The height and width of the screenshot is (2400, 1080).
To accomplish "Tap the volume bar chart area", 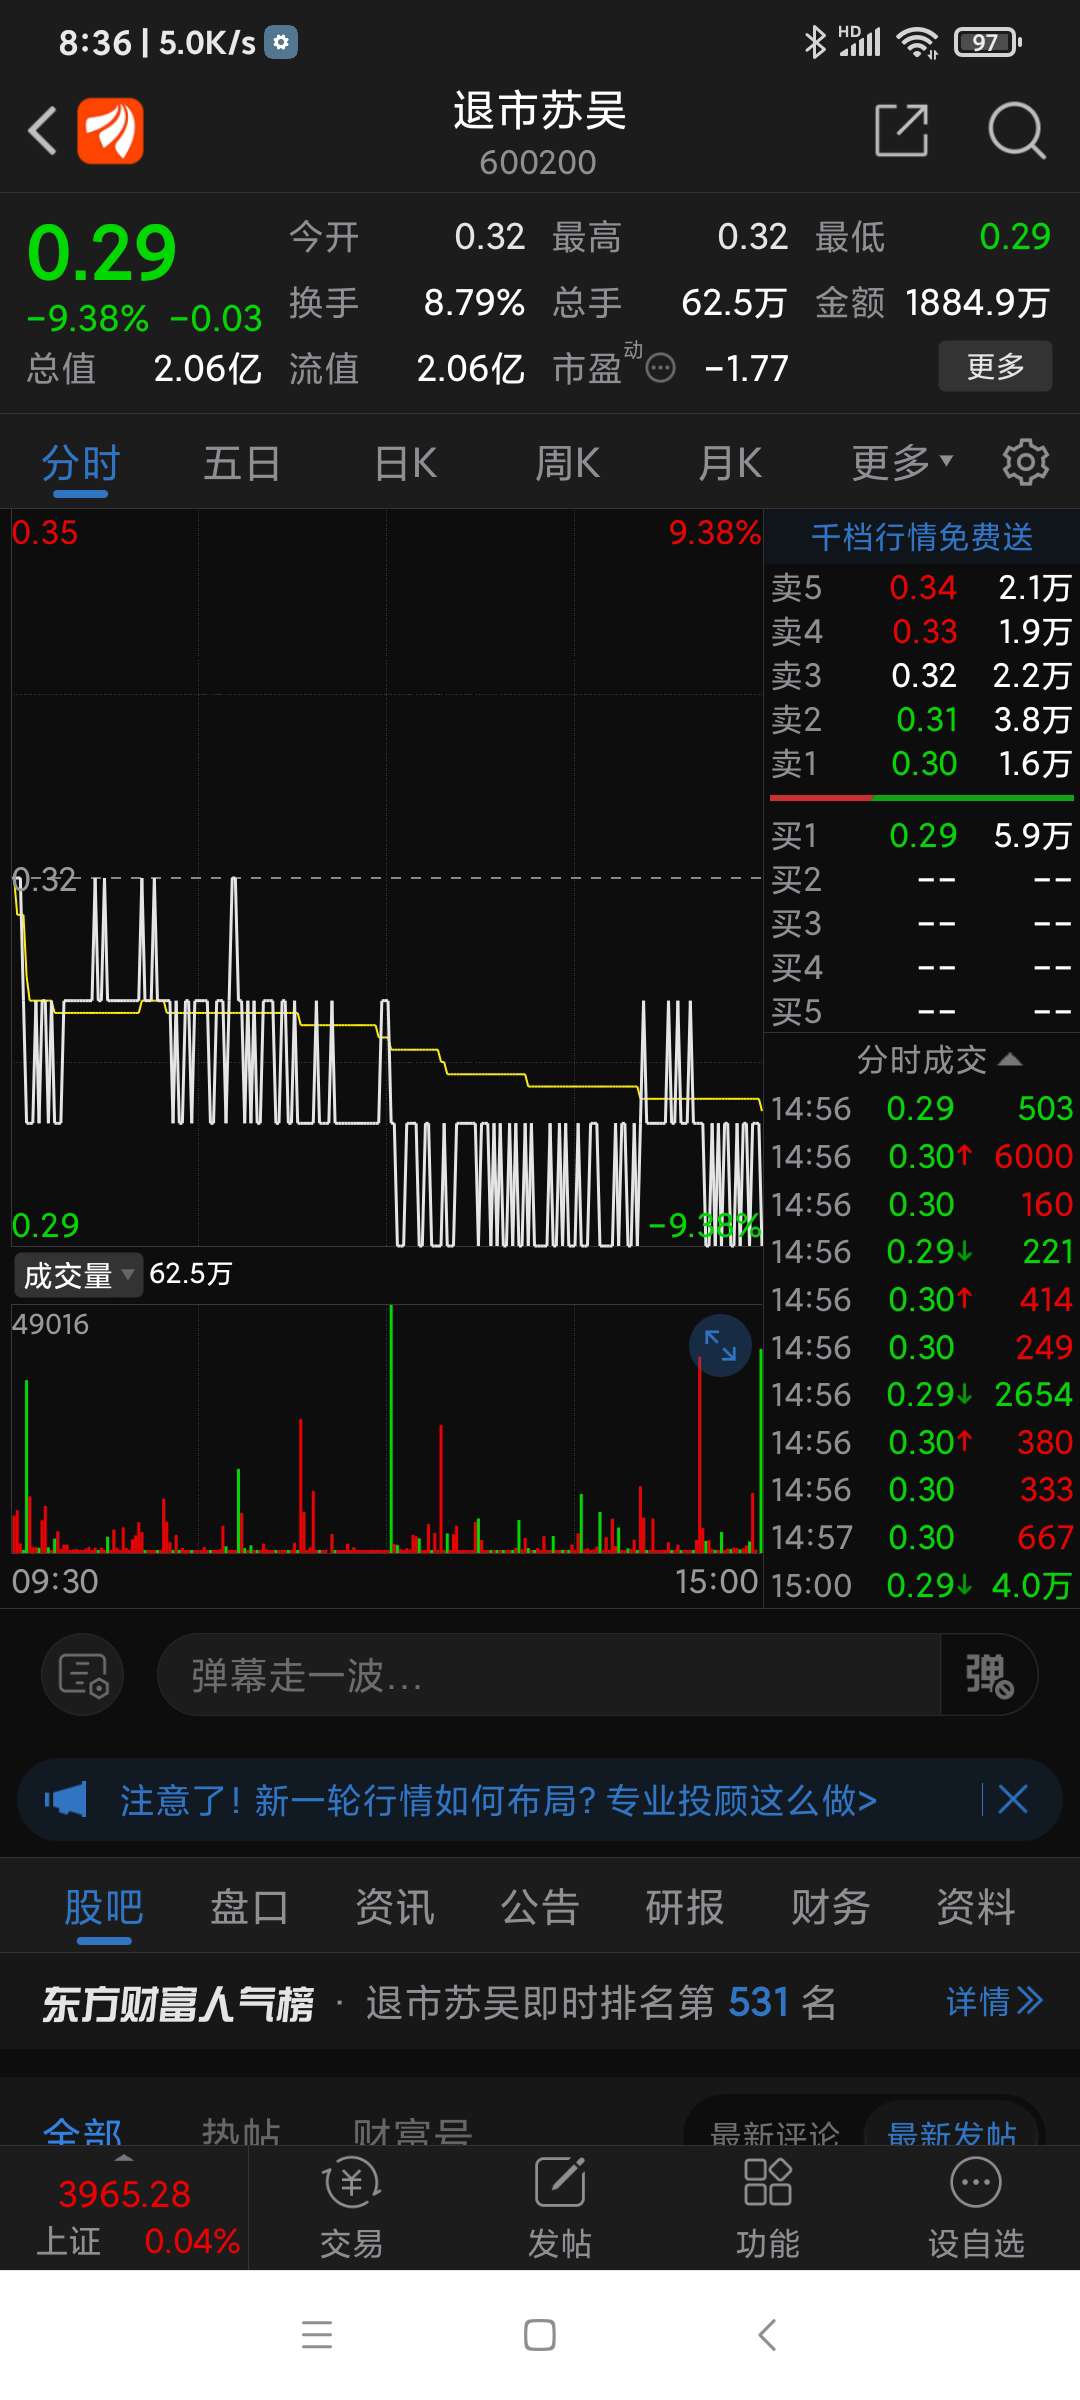I will click(387, 1428).
